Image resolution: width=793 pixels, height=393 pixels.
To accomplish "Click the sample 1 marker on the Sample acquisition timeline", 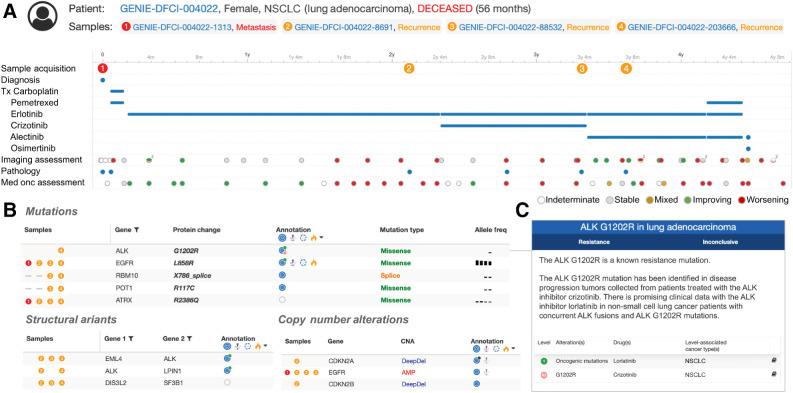I will click(103, 68).
